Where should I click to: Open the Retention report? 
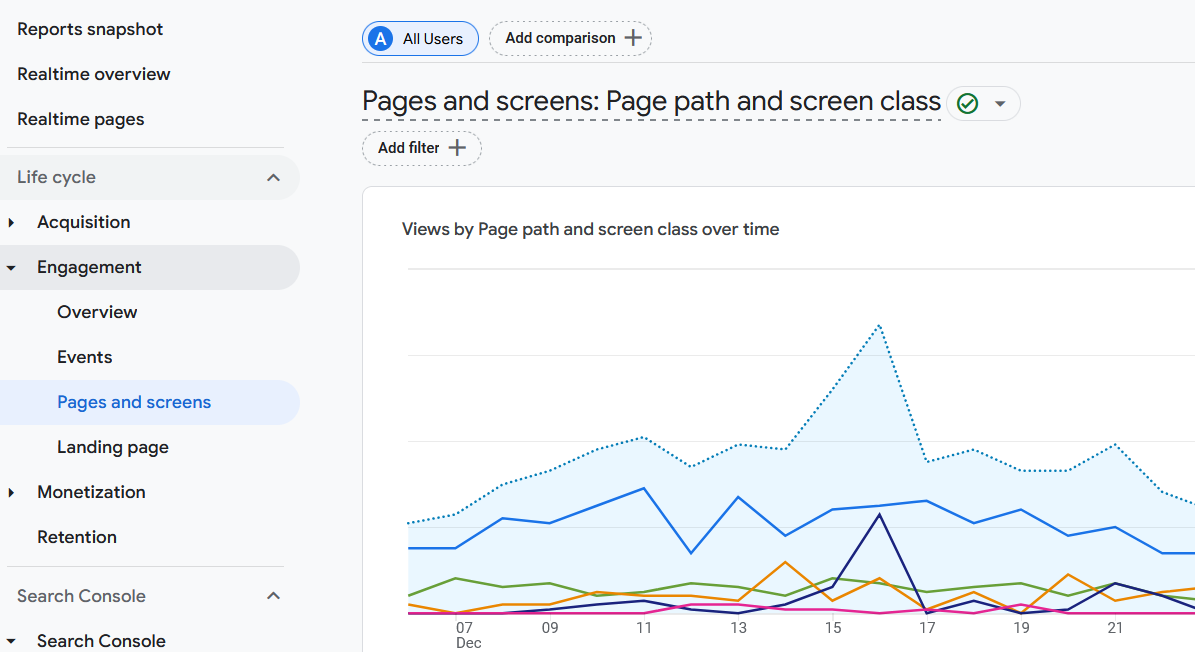pyautogui.click(x=77, y=537)
